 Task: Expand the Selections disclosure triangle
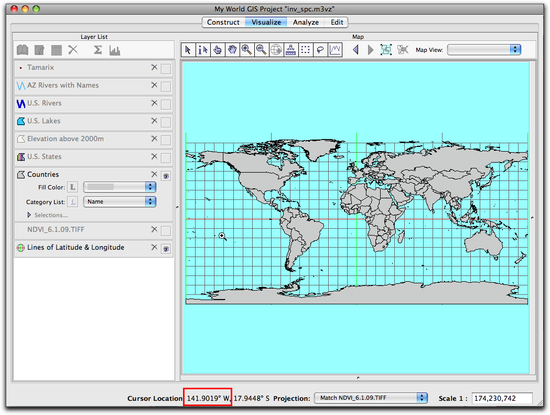(29, 215)
